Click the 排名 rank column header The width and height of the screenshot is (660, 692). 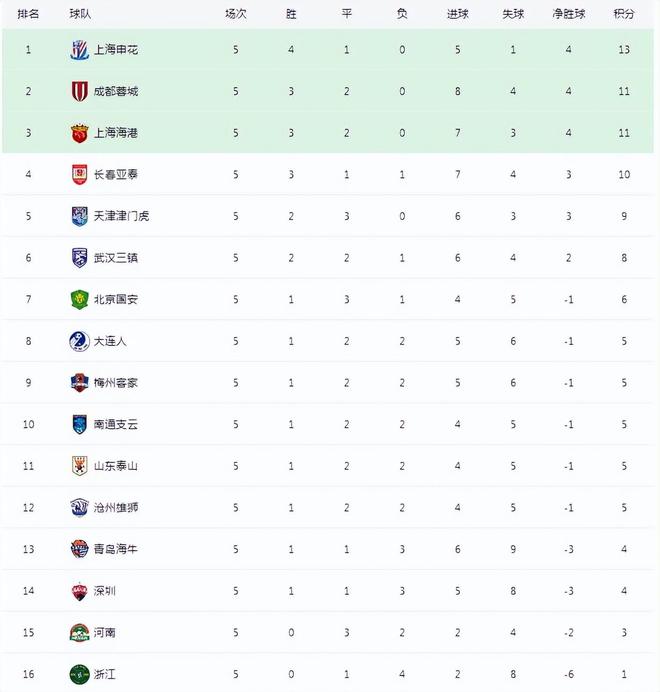click(28, 14)
